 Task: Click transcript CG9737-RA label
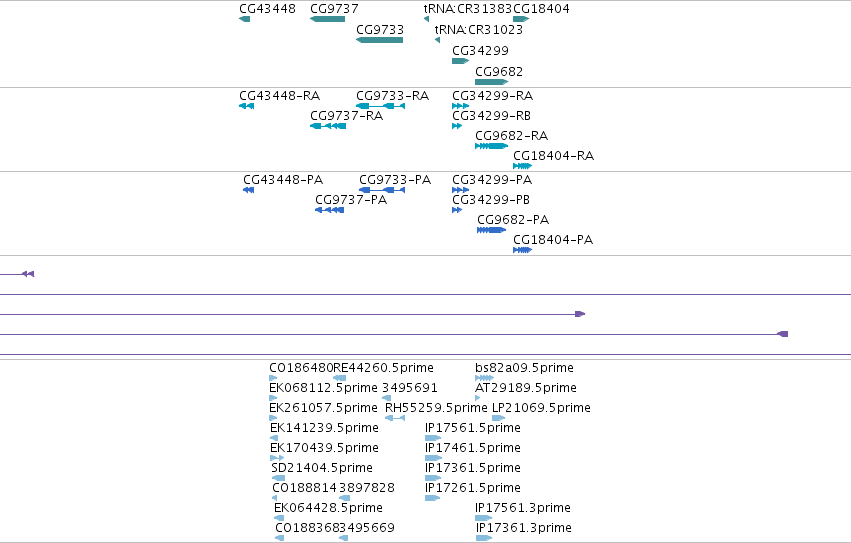346,116
